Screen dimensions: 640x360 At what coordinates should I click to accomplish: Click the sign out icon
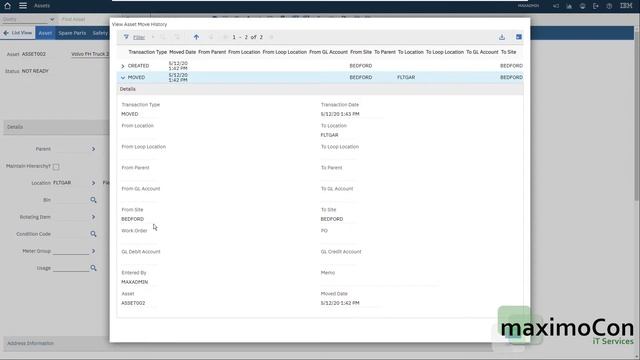tap(596, 6)
